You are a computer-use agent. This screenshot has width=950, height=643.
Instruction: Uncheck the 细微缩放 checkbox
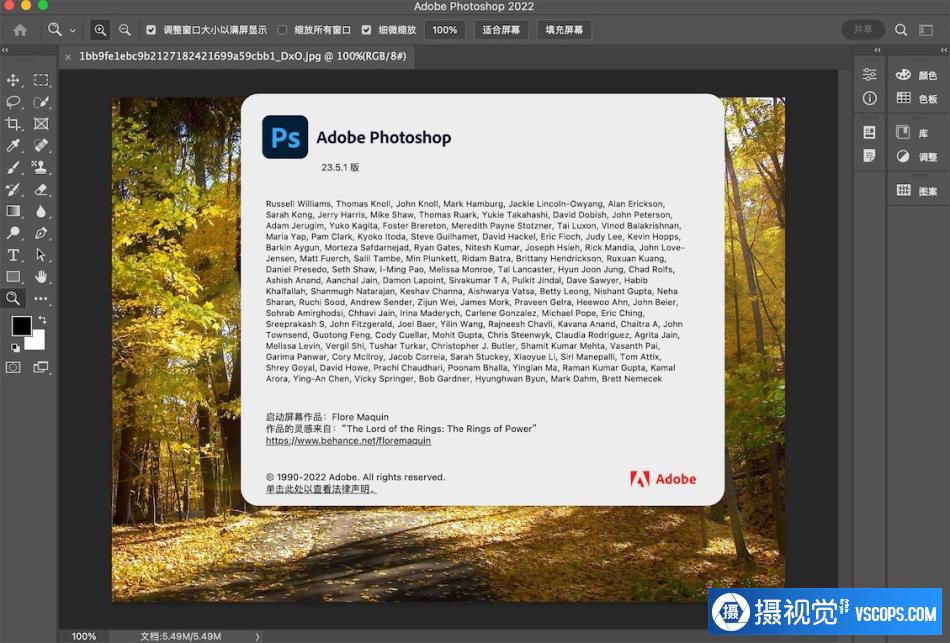click(x=367, y=30)
